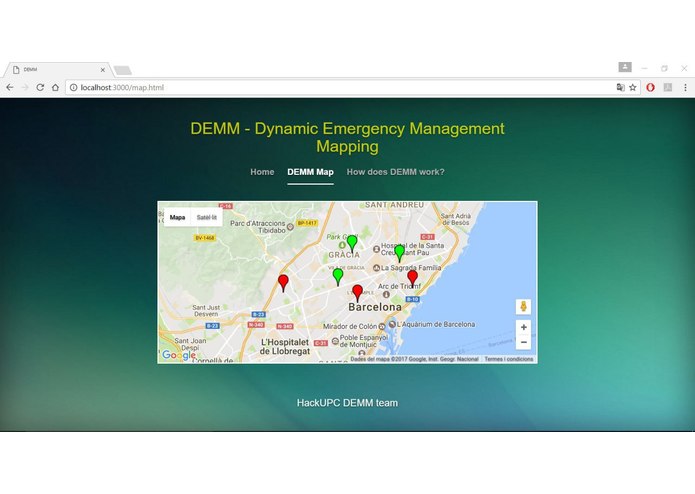Image resolution: width=695 pixels, height=494 pixels.
Task: Click the Chrome profile user icon
Action: 625,67
